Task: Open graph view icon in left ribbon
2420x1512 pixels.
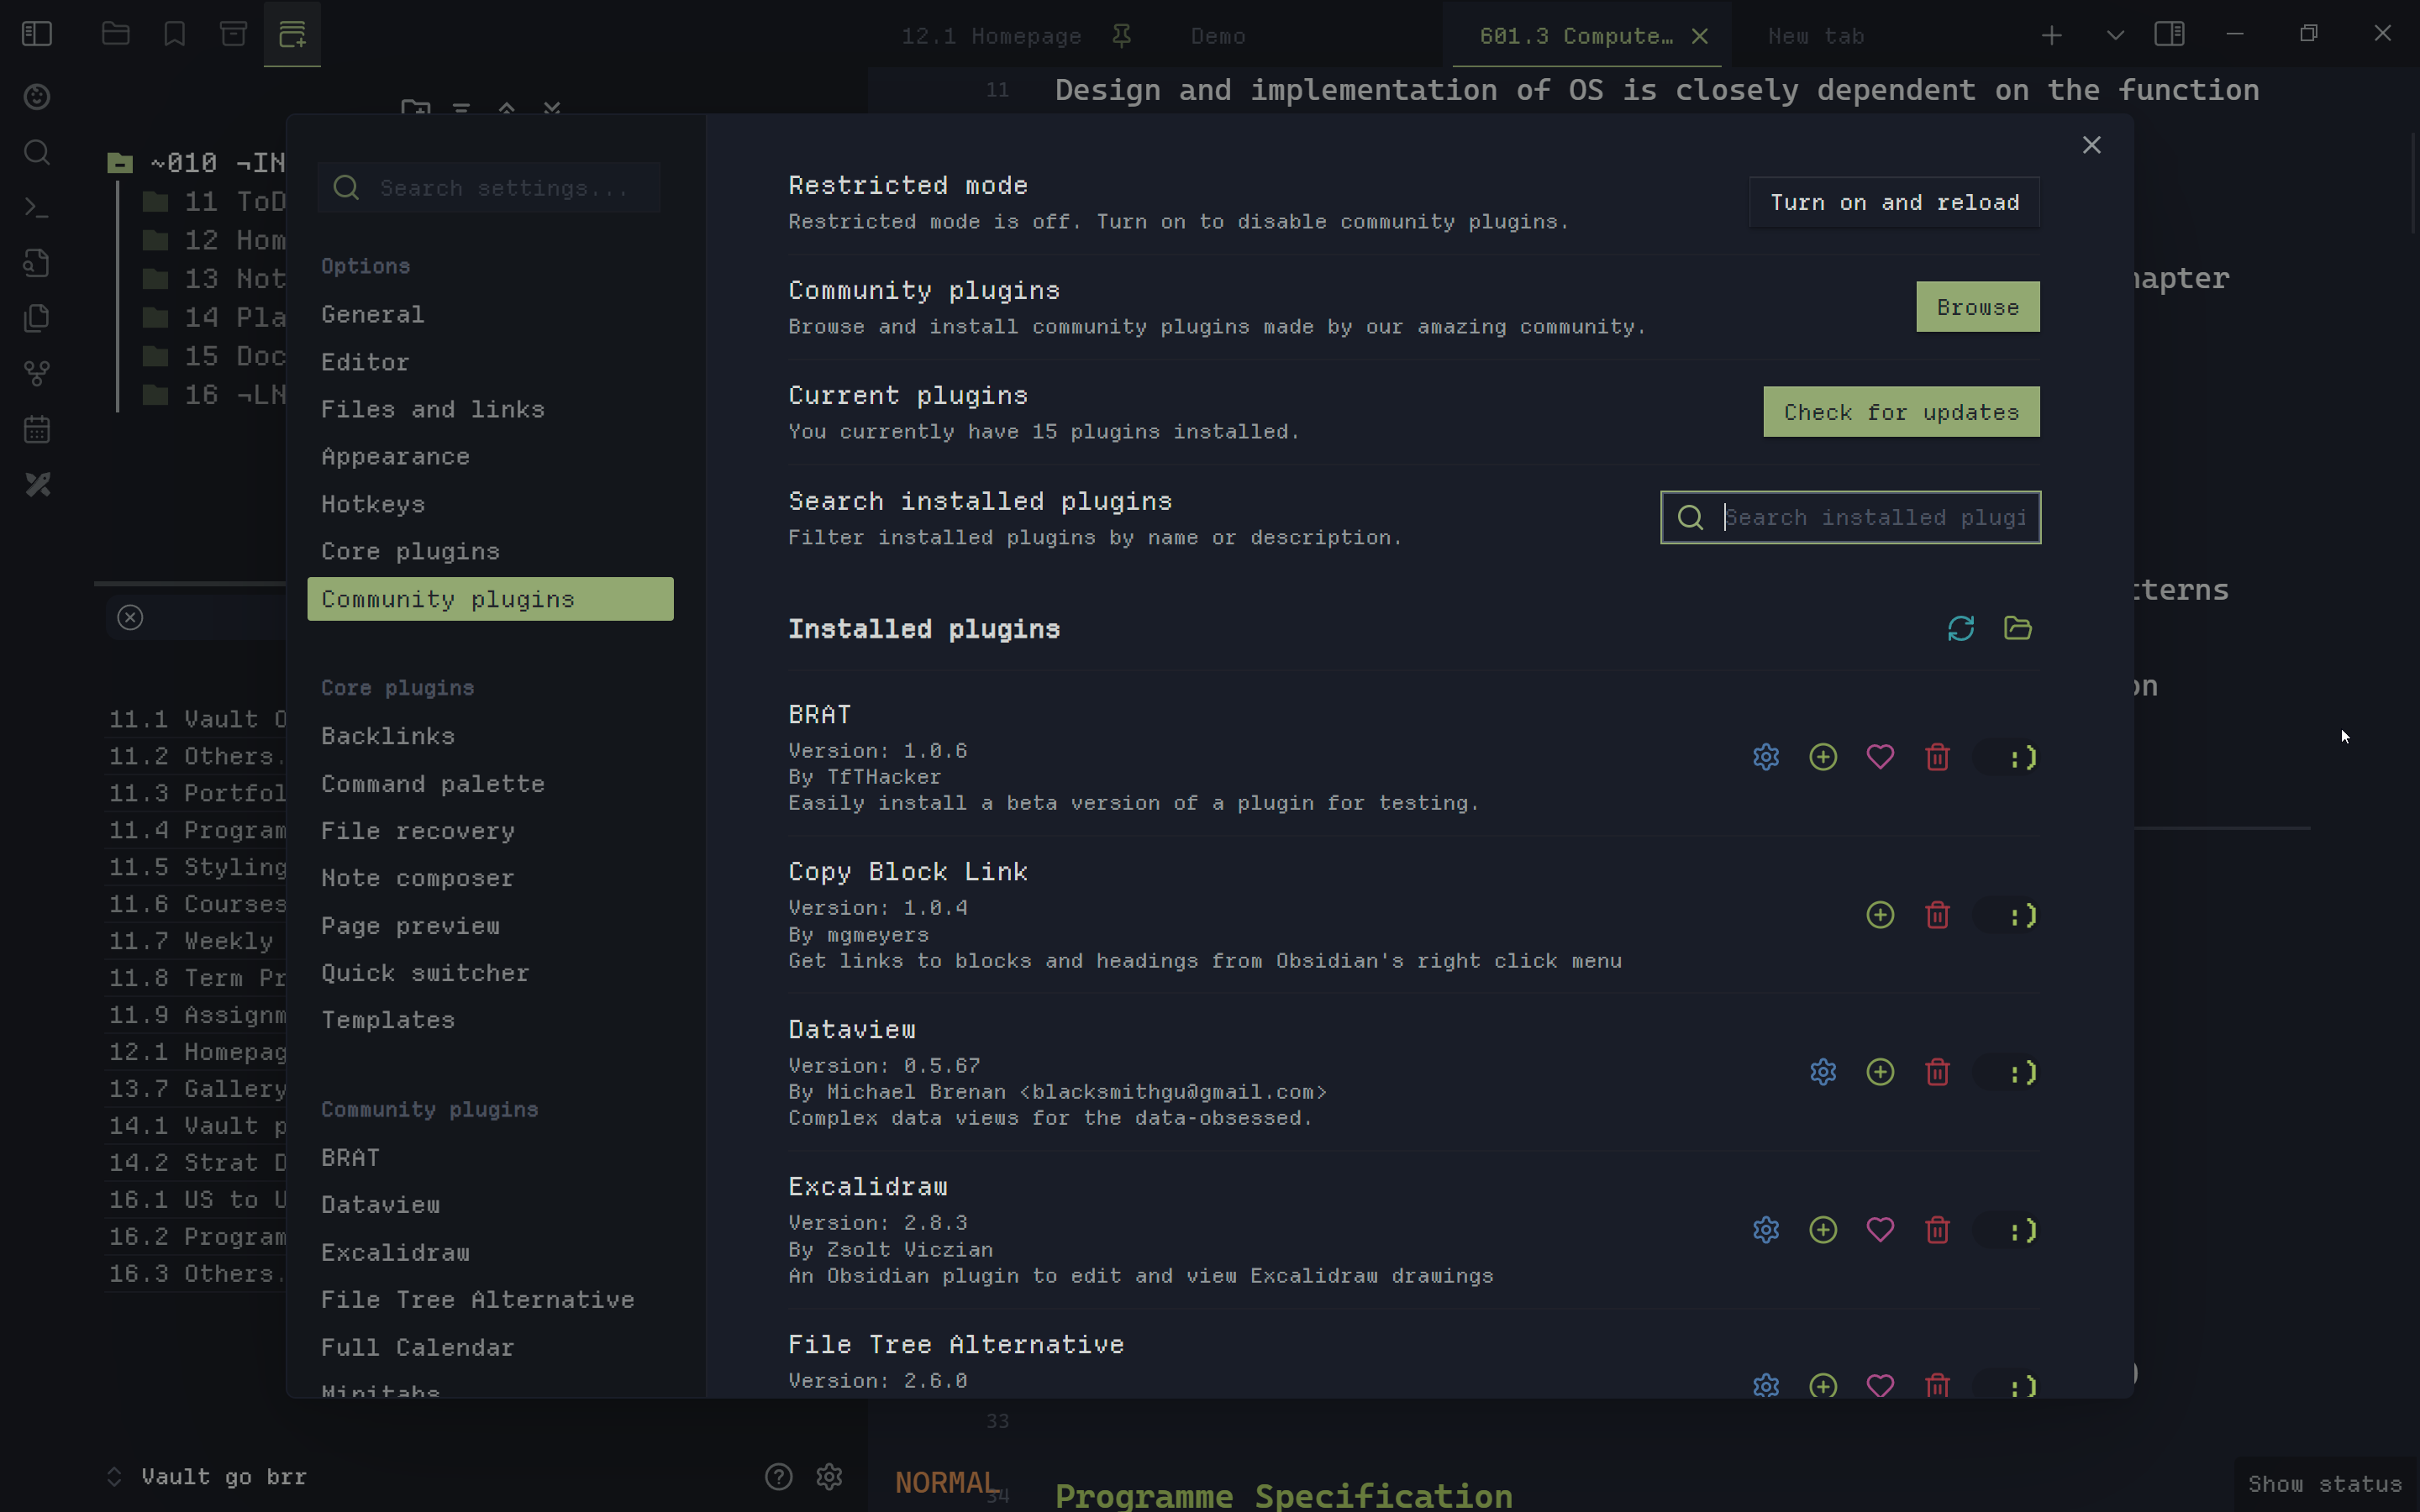Action: [37, 374]
